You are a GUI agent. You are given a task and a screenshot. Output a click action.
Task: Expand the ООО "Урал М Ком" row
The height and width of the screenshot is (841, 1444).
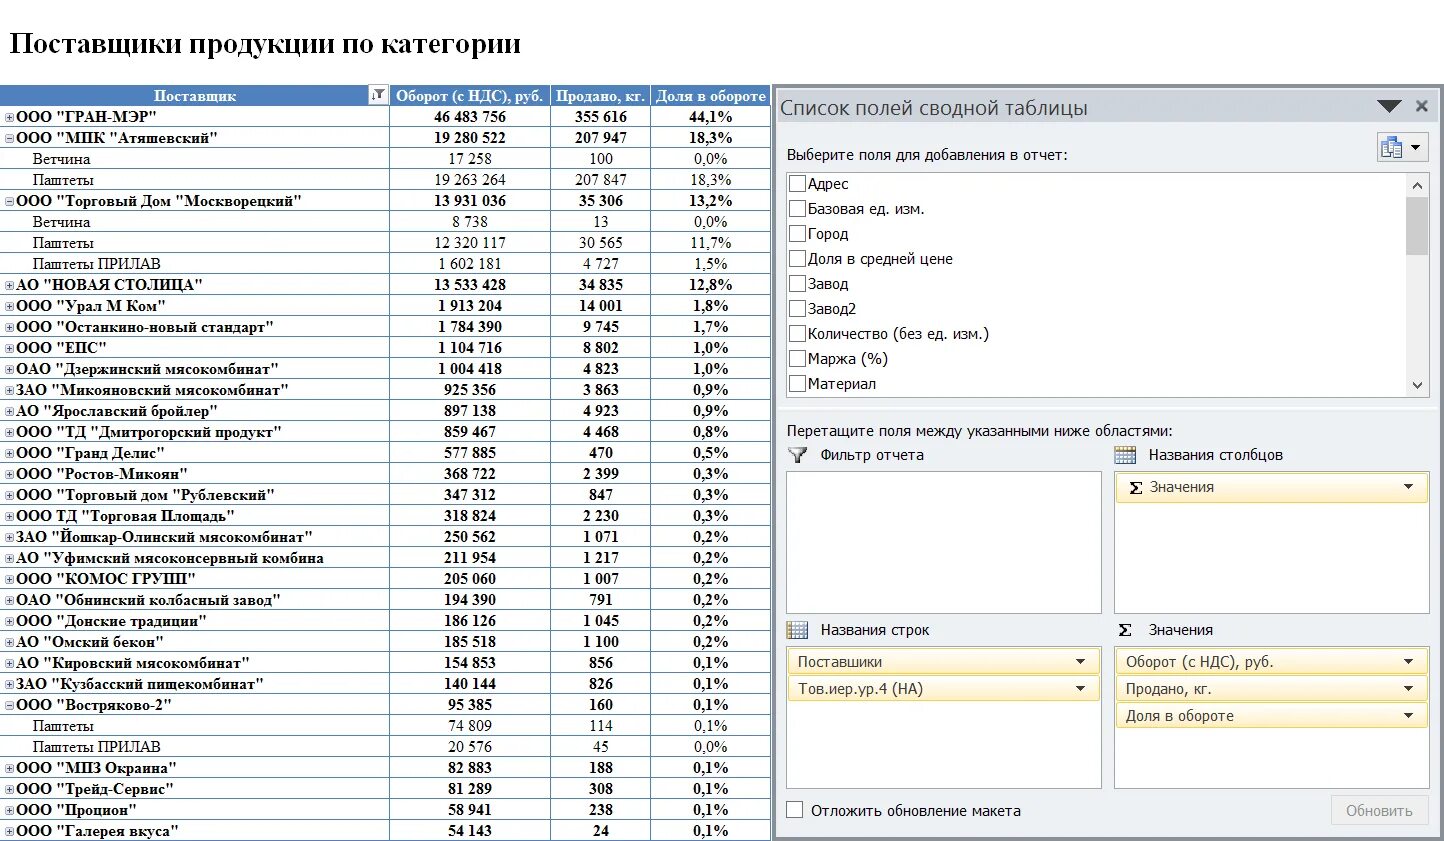tap(9, 306)
